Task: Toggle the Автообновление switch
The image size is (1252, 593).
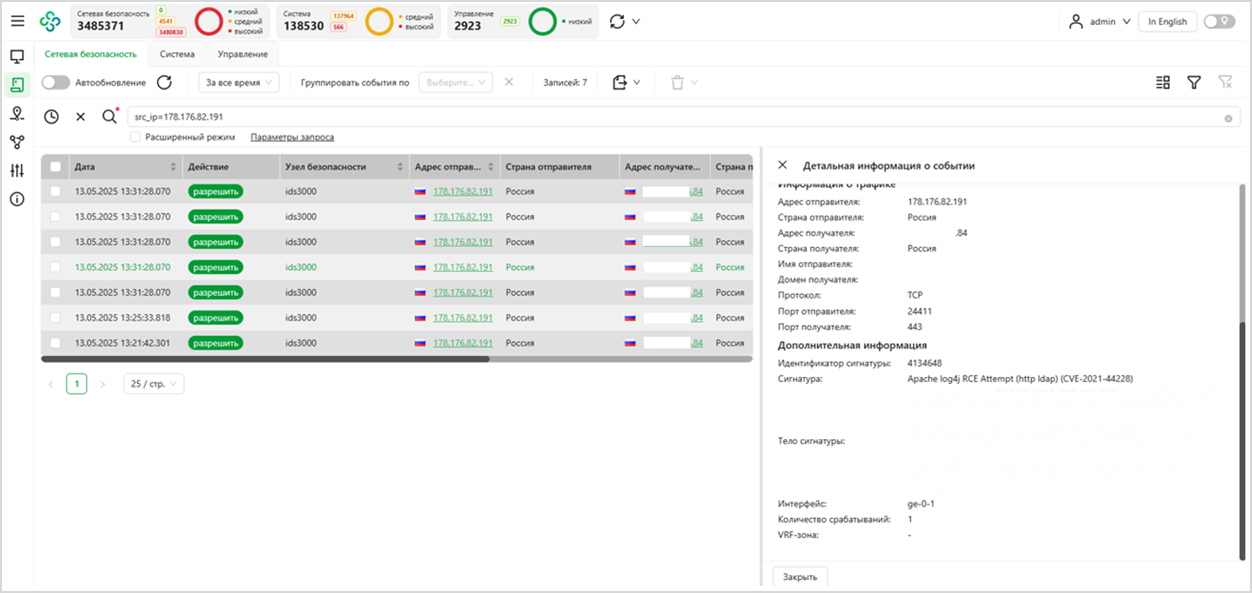Action: point(56,82)
